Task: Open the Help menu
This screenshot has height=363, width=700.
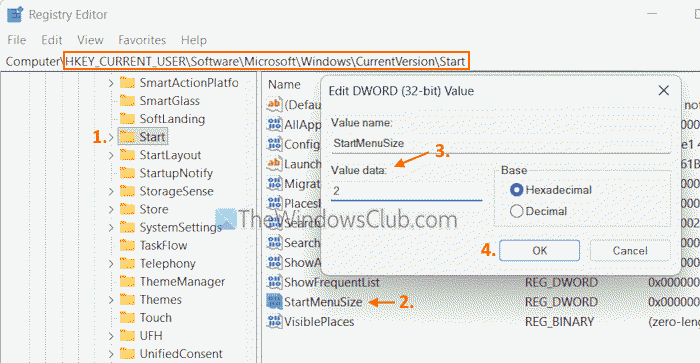Action: click(x=193, y=40)
